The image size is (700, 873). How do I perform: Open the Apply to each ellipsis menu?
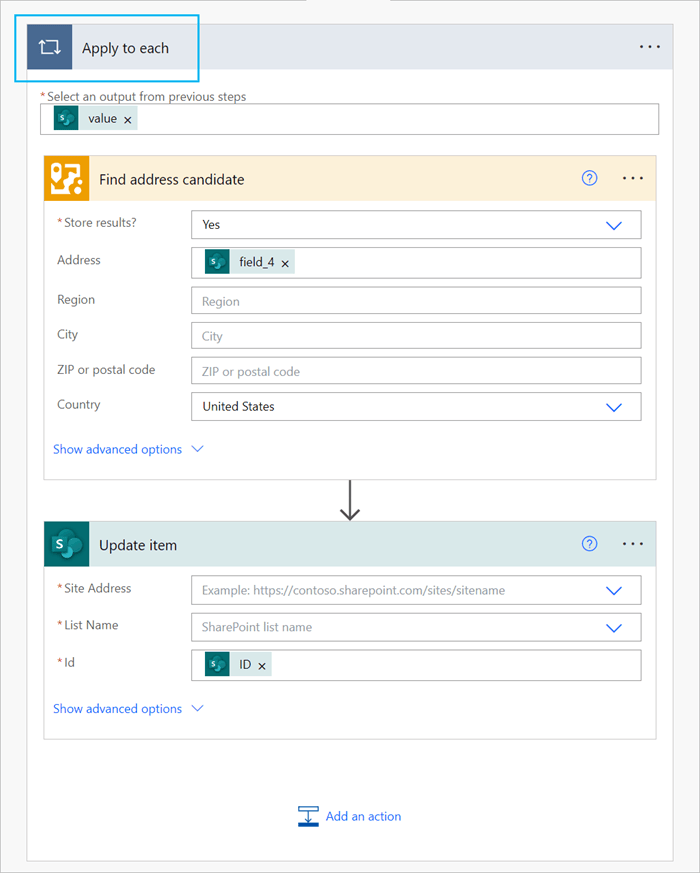[650, 47]
